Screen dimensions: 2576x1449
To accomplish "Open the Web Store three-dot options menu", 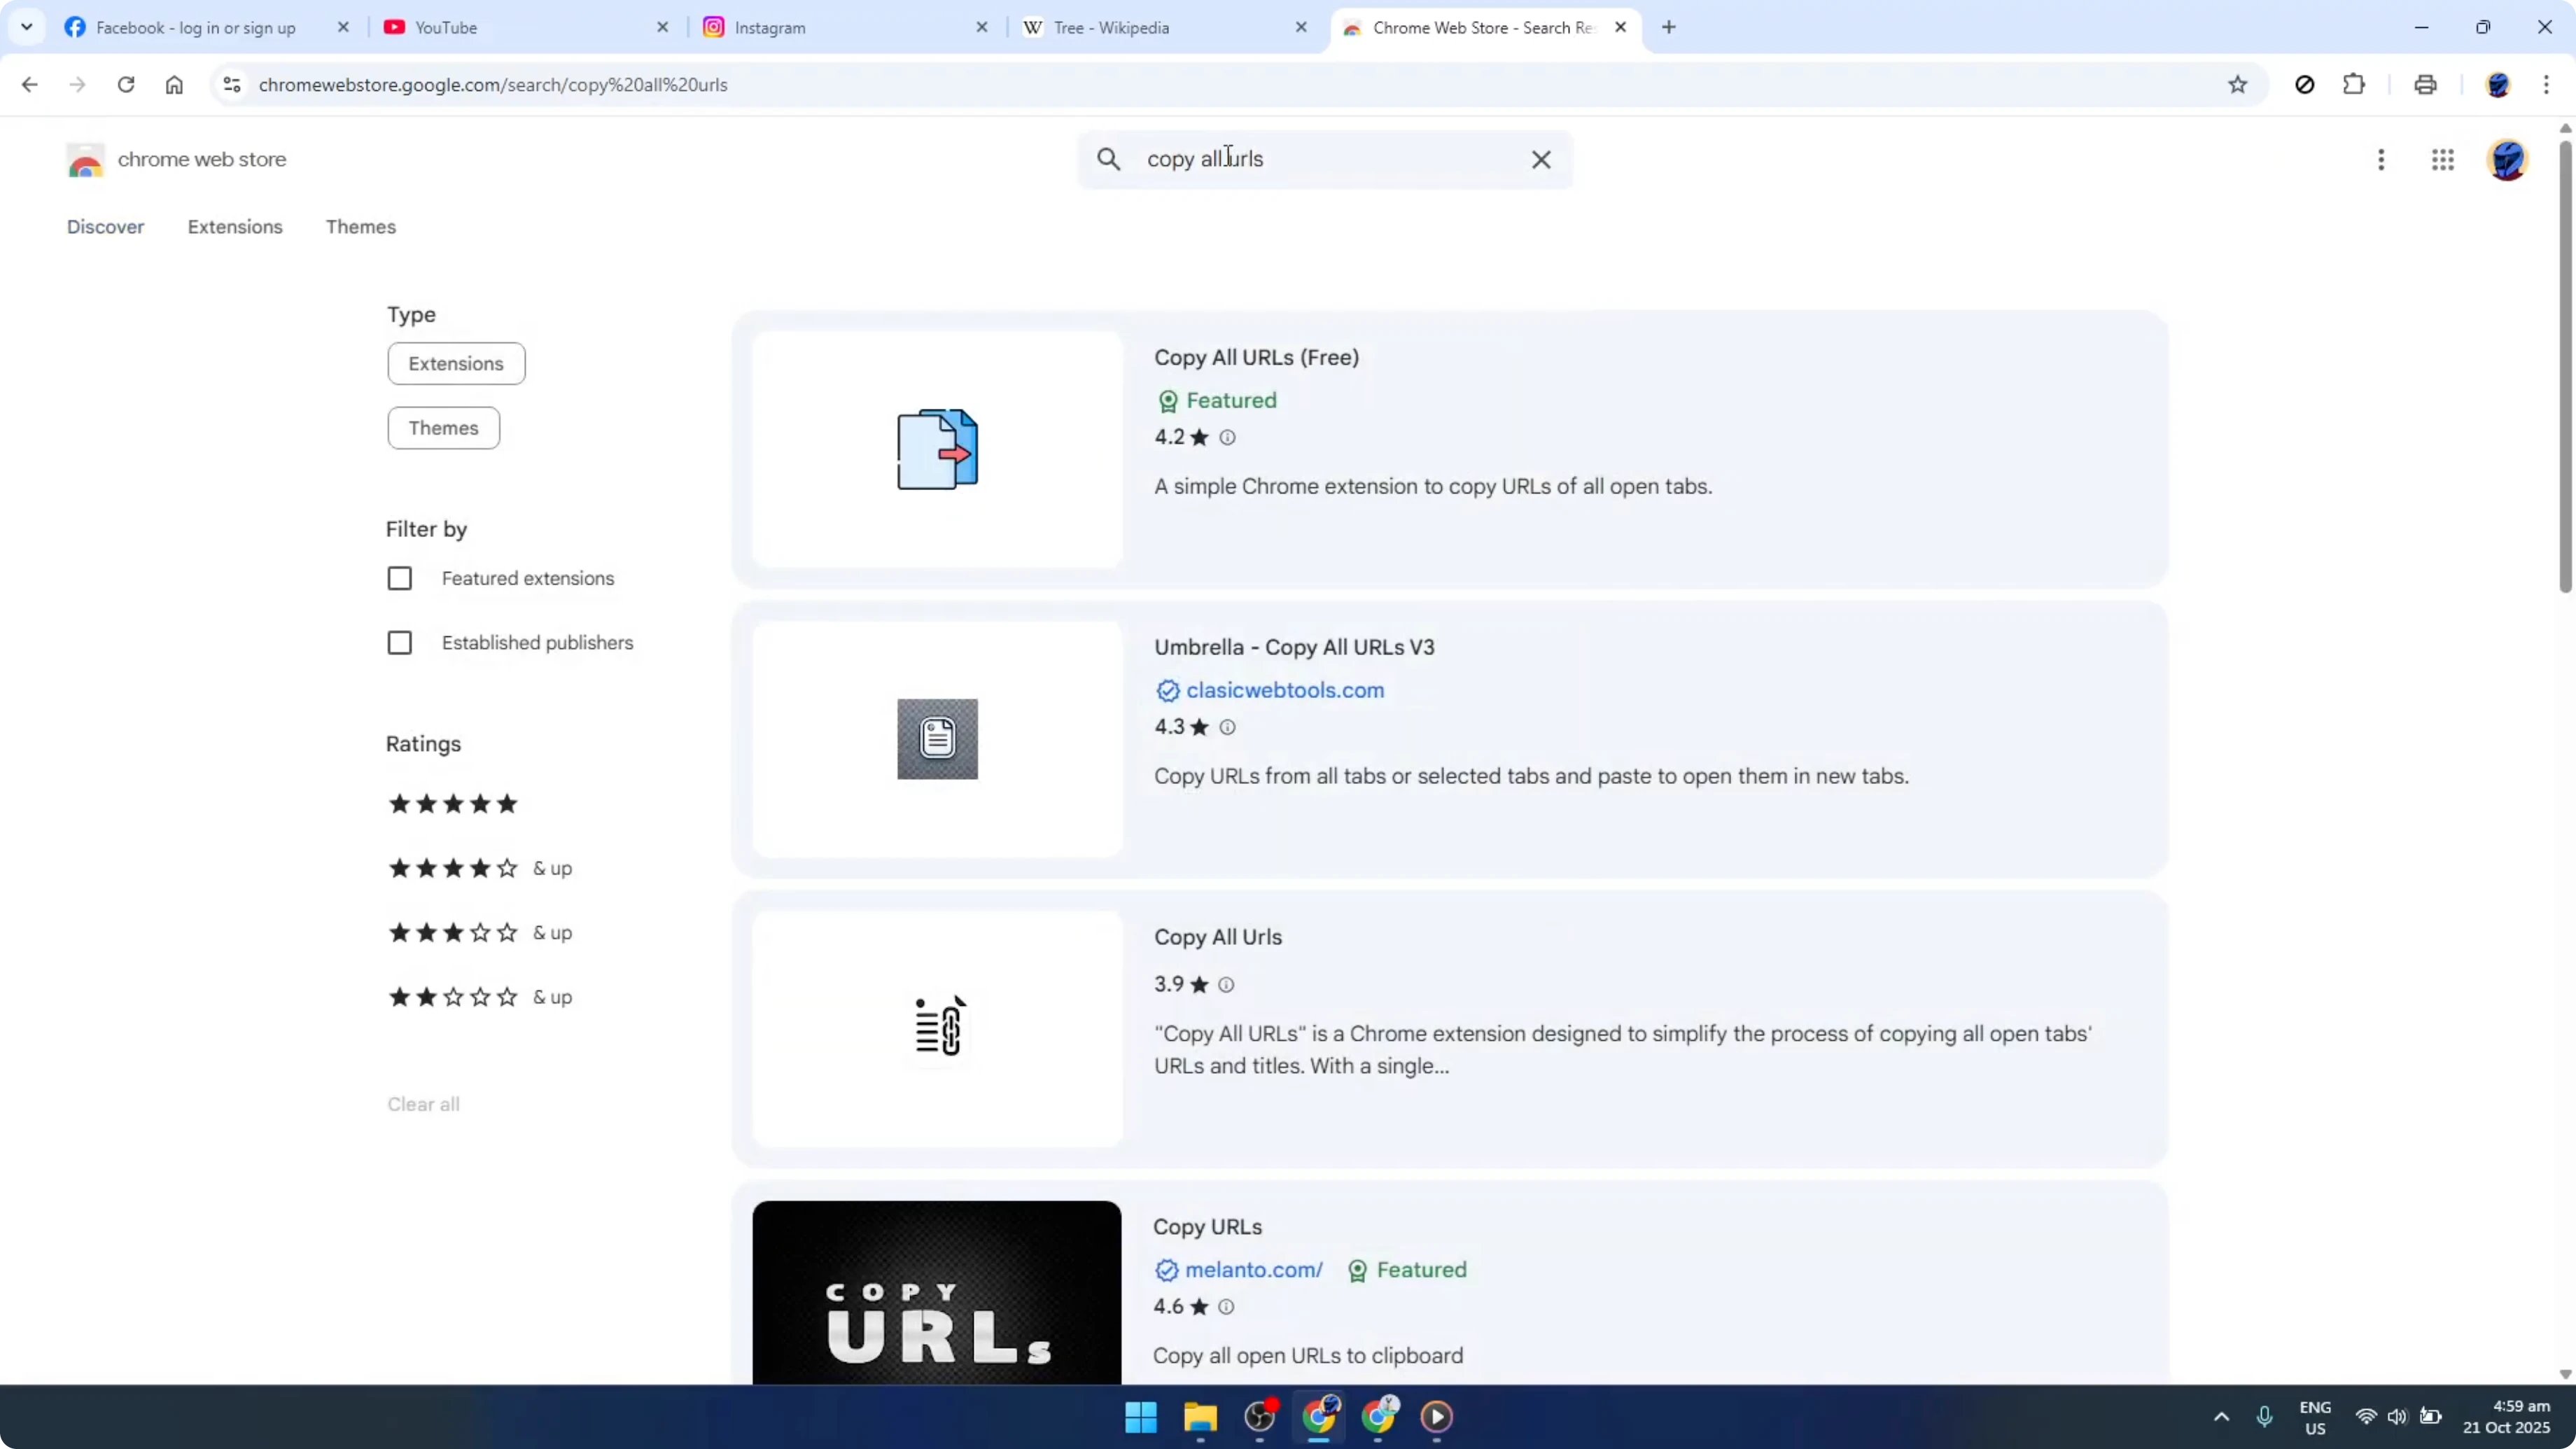I will [x=2382, y=160].
